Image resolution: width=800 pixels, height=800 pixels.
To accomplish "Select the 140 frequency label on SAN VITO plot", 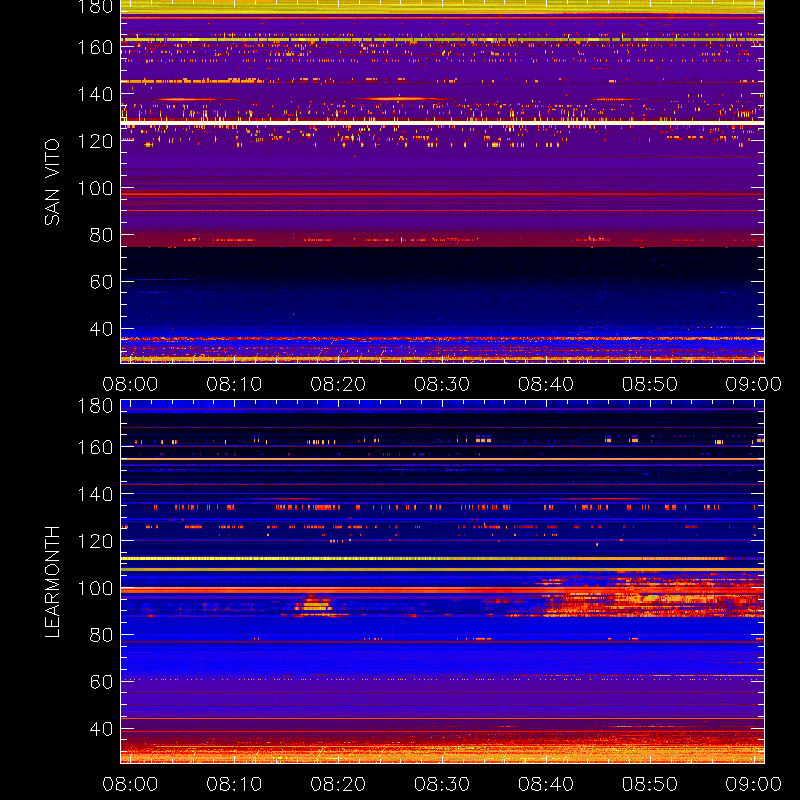I will coord(95,94).
